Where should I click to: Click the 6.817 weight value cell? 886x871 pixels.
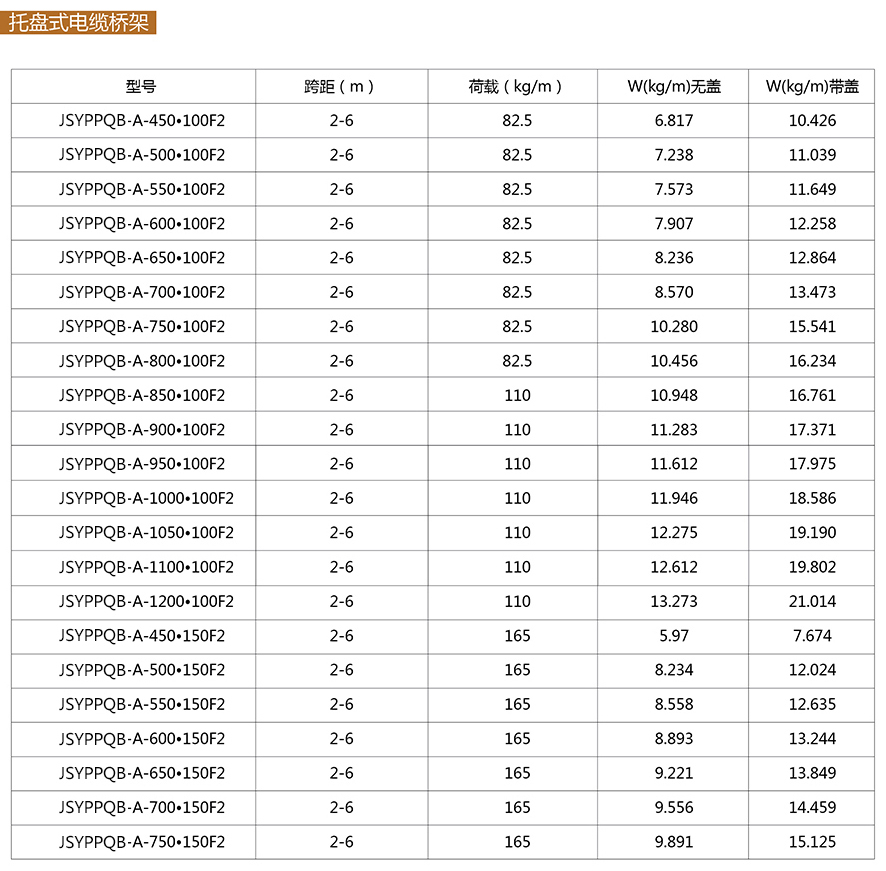pos(673,121)
